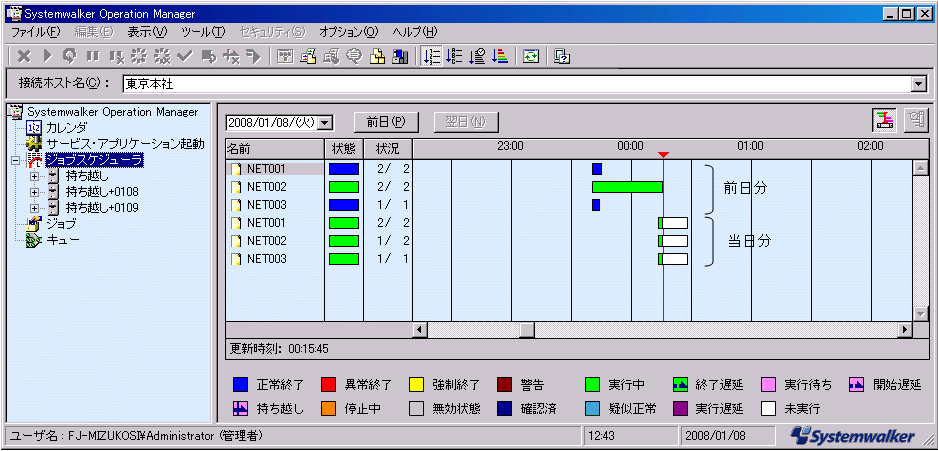Open the ヘルプ(H) menu

415,32
